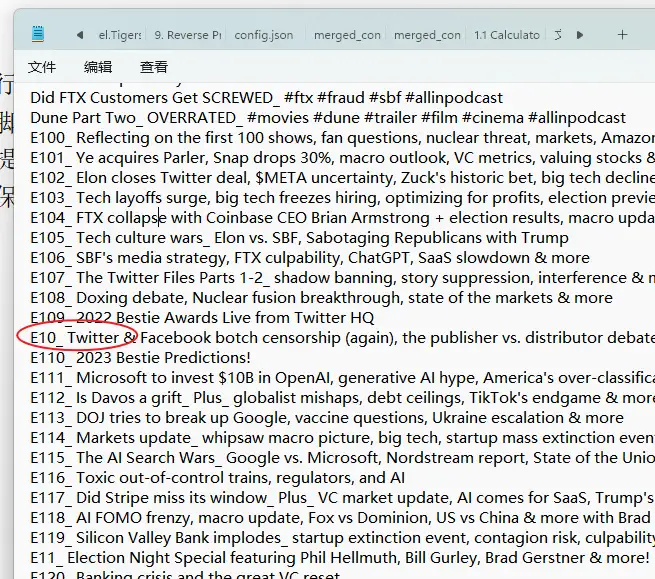Click the E11_ Election Night Special line
Image resolution: width=655 pixels, height=579 pixels.
(340, 558)
